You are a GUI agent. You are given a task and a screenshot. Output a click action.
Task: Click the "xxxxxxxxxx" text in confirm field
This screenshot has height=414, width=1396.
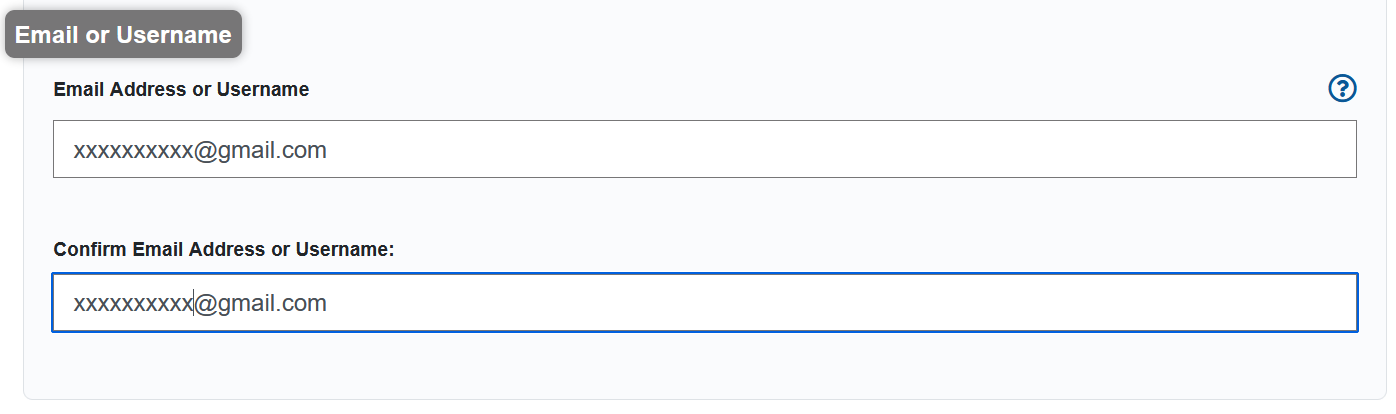[x=132, y=303]
